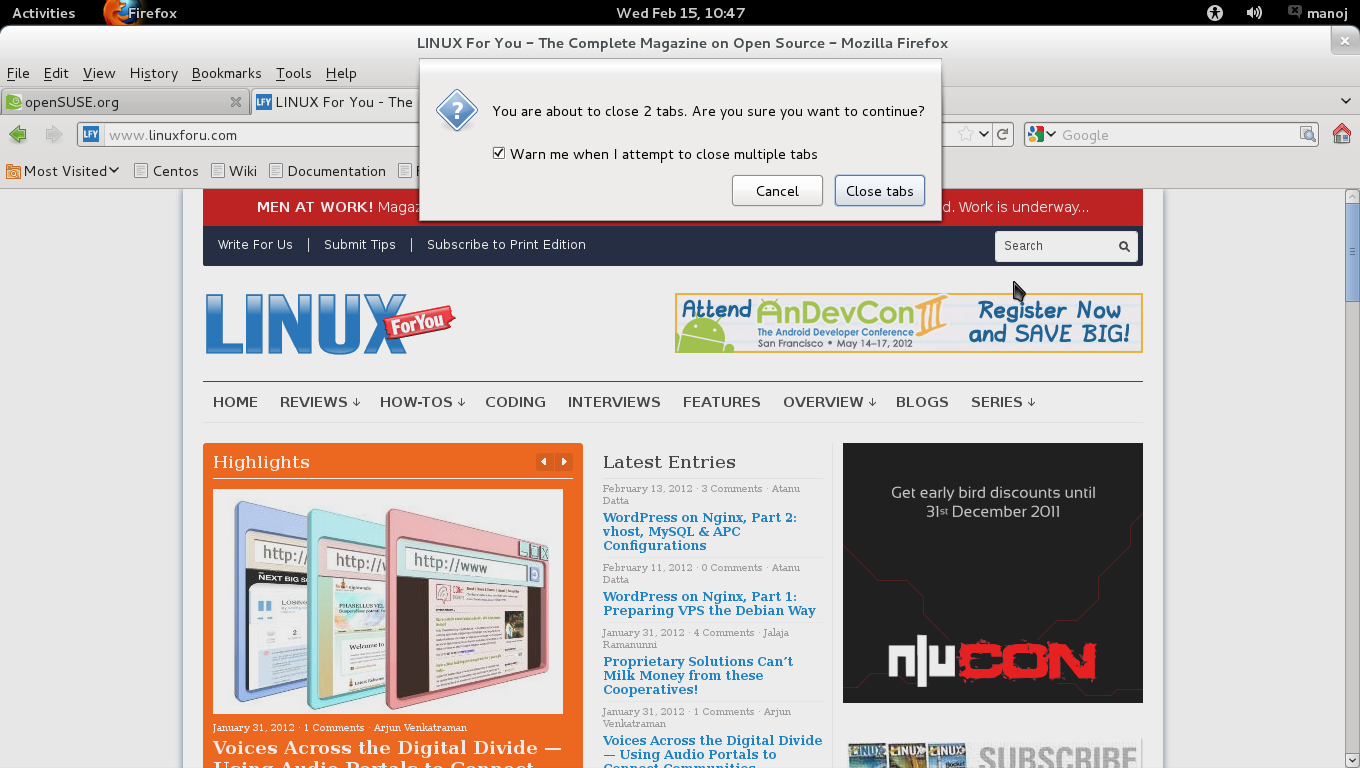Open the list all tabs arrow
Viewport: 1360px width, 768px height.
1346,101
